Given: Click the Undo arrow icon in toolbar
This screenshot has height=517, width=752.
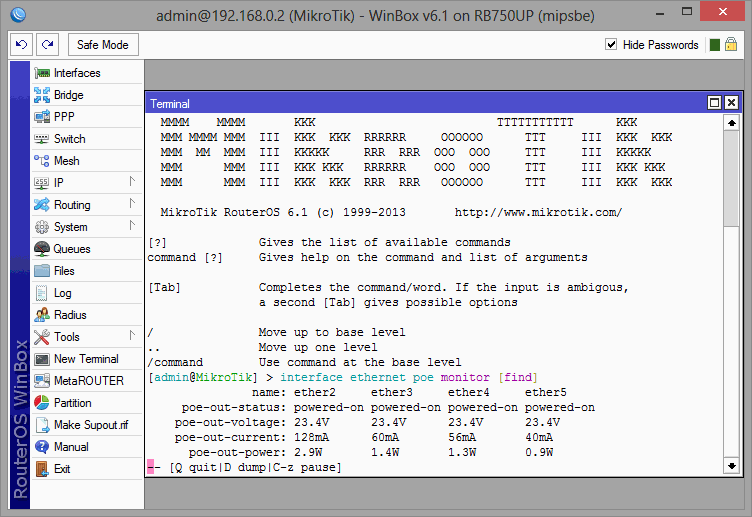Looking at the screenshot, I should click(x=22, y=45).
